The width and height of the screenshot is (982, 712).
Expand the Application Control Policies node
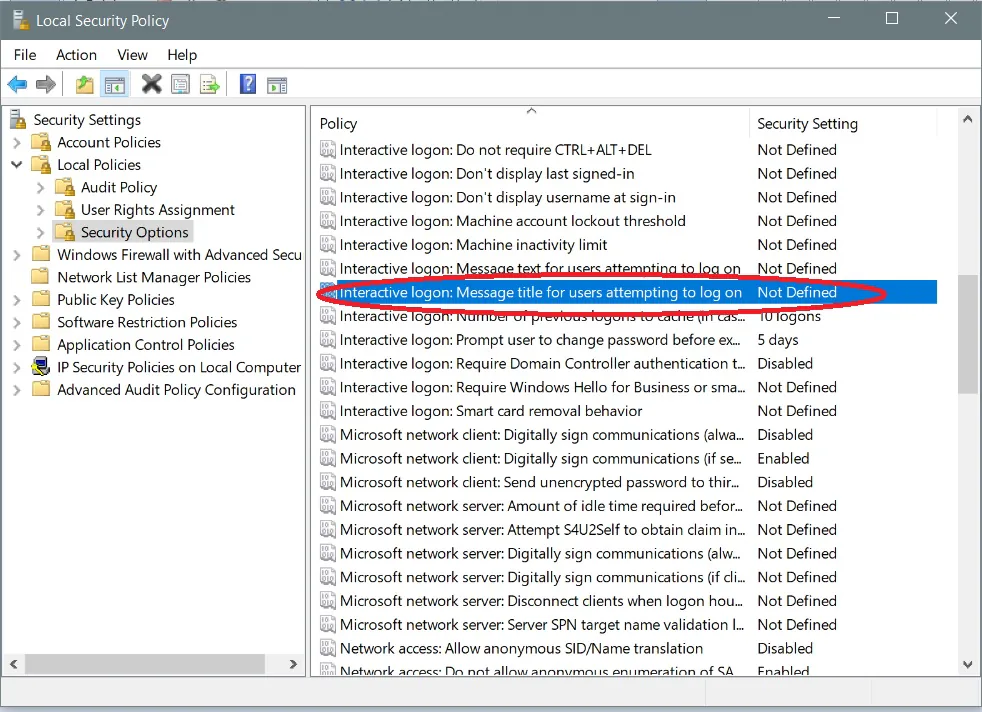[x=17, y=345]
